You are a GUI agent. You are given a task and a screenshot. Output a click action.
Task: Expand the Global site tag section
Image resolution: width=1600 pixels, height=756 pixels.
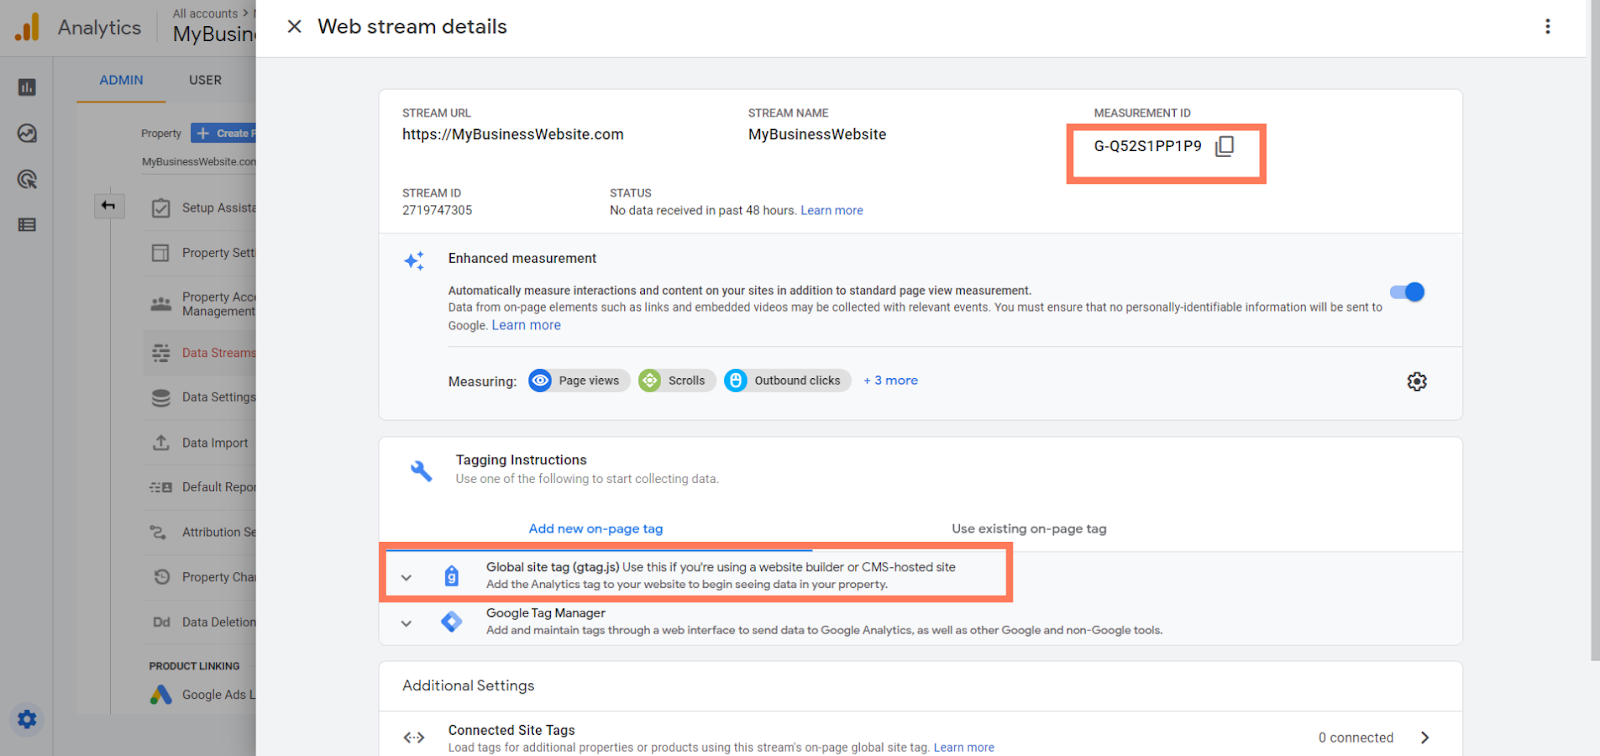coord(406,577)
